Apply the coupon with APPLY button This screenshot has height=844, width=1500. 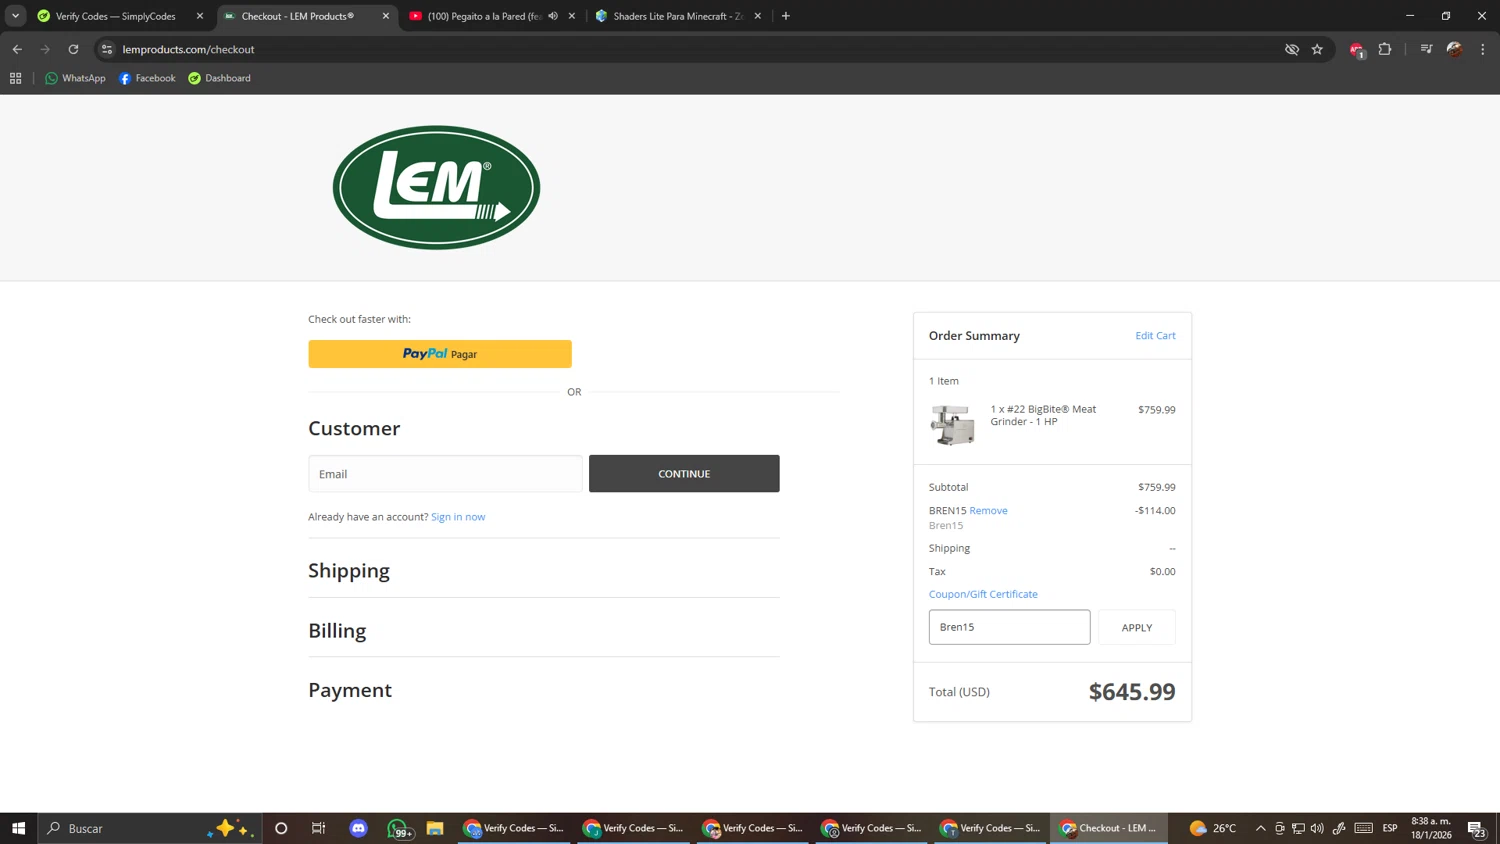coord(1137,627)
